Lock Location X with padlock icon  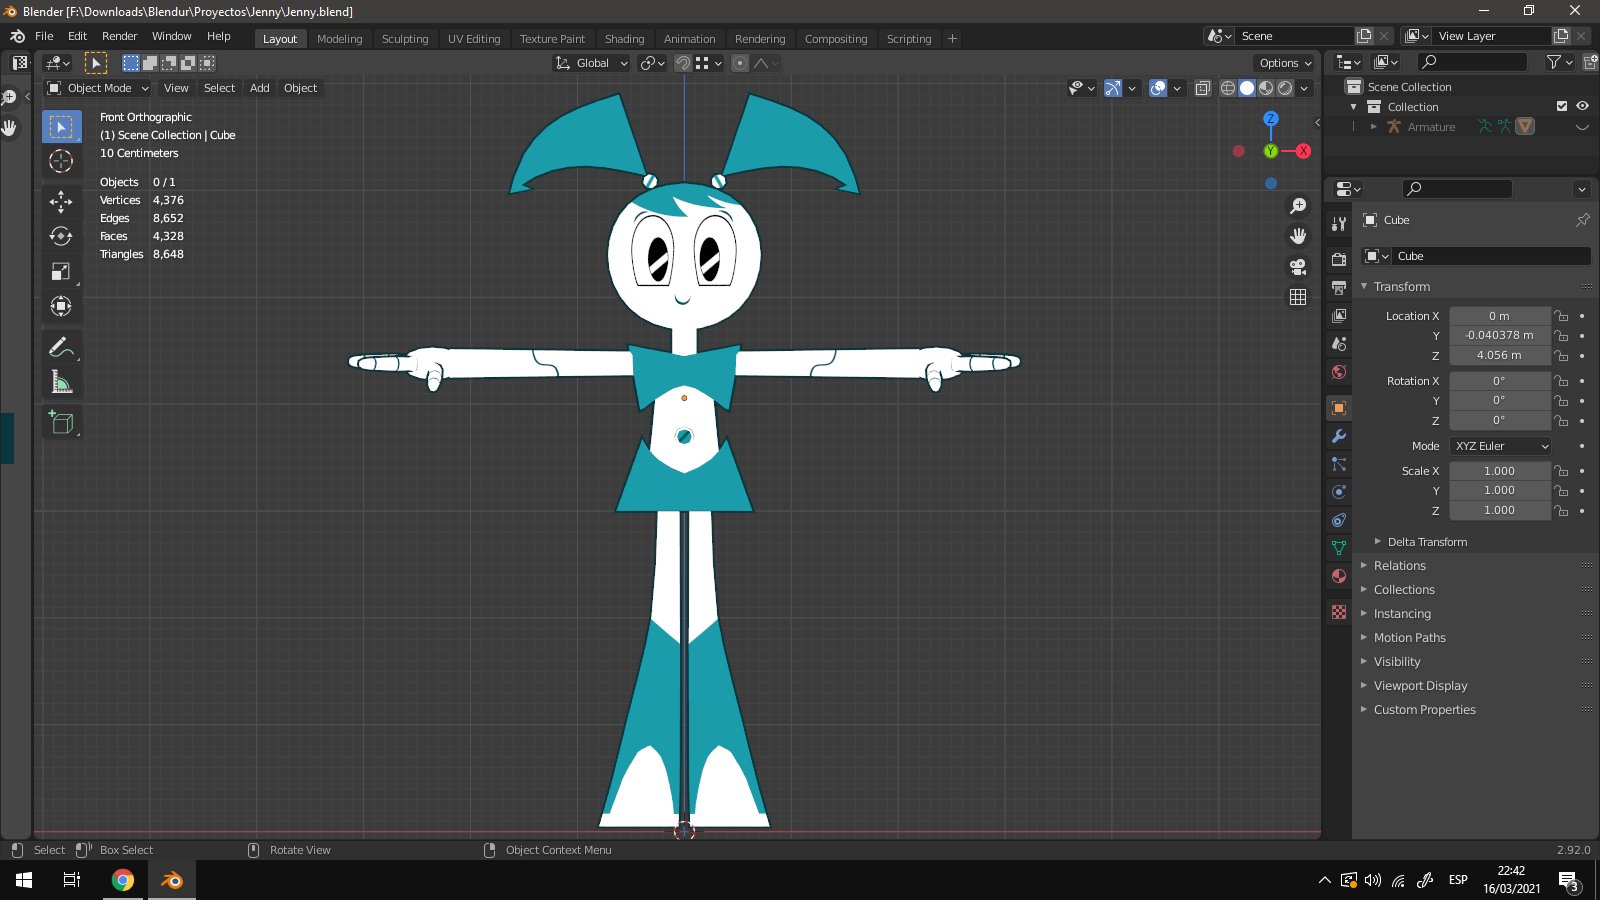(1561, 316)
